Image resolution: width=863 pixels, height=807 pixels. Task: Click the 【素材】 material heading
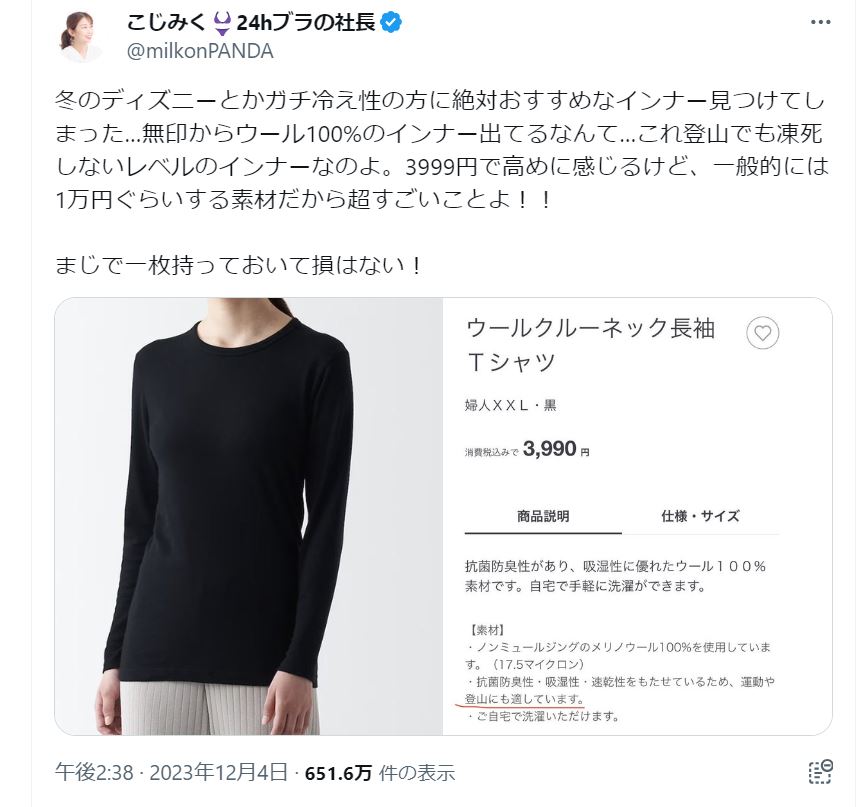click(485, 630)
